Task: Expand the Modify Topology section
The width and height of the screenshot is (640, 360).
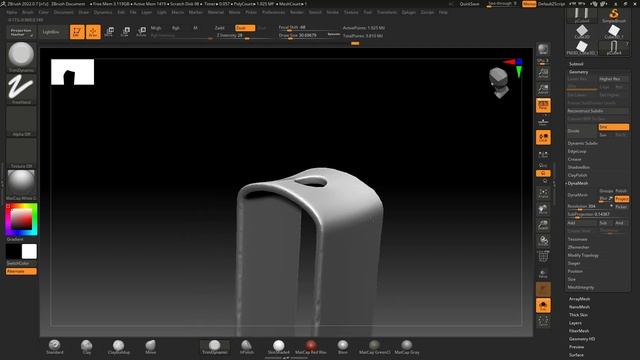Action: (583, 256)
